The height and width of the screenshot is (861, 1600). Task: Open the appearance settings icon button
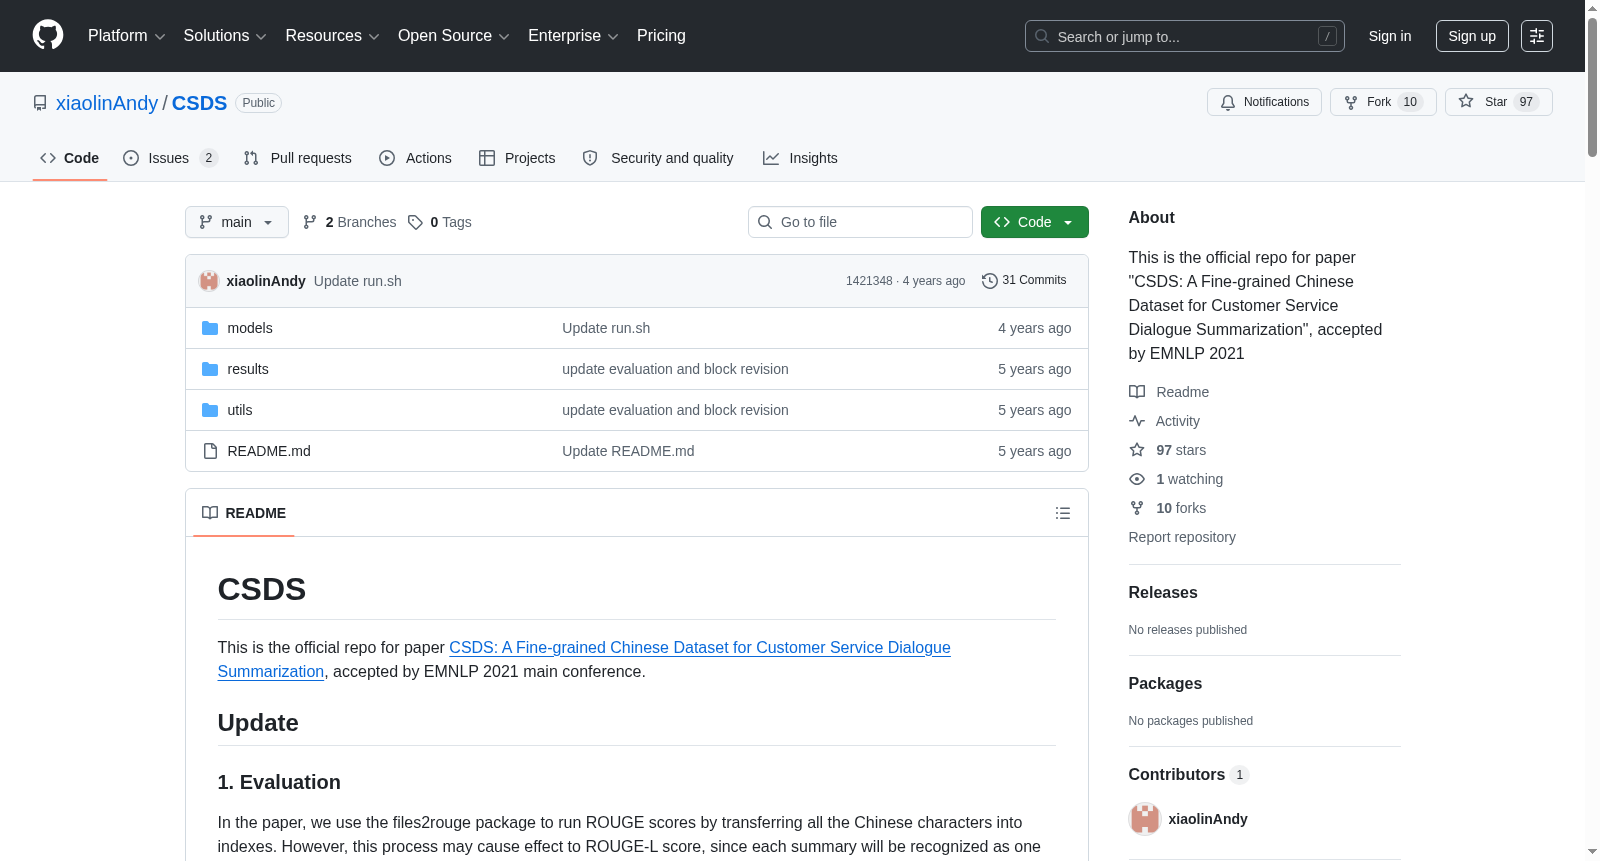click(1537, 36)
